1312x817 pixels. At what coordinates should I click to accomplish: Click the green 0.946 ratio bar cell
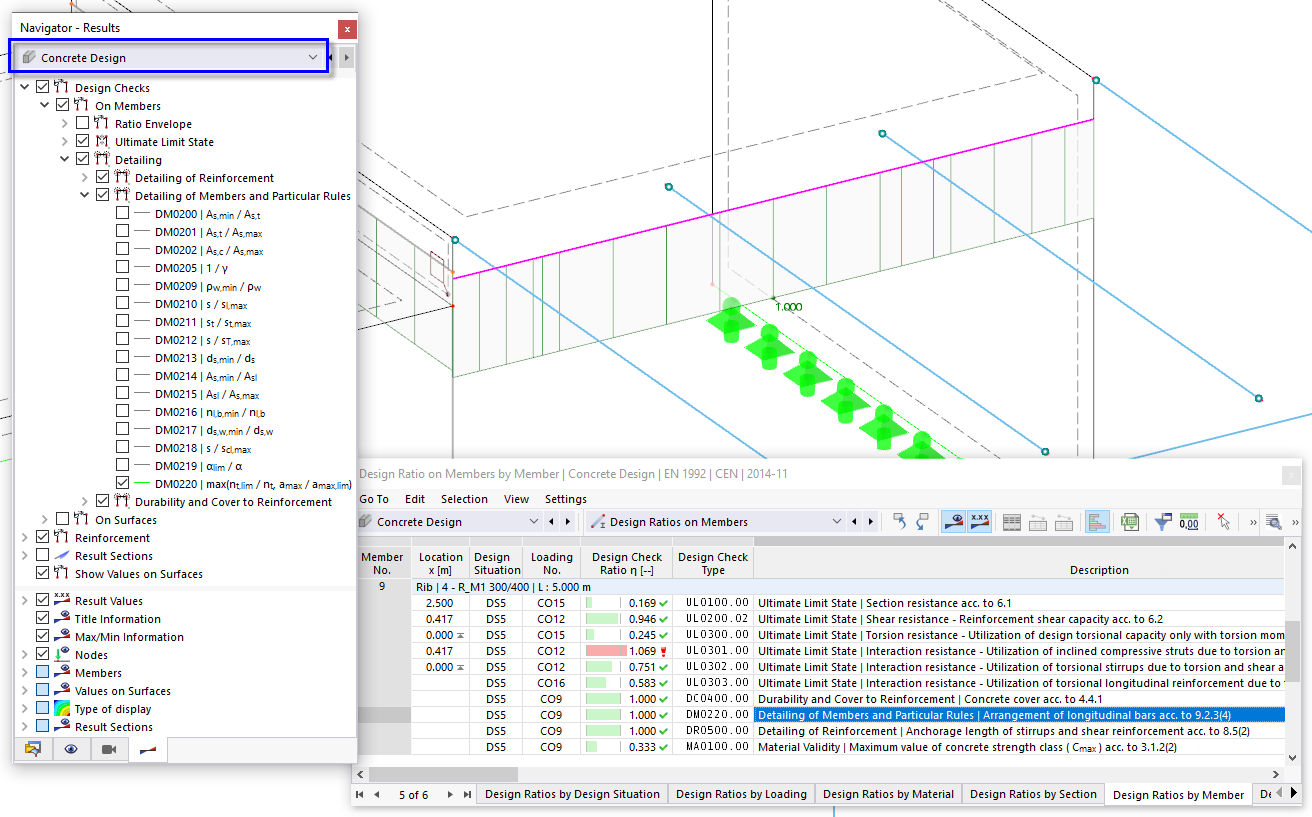tap(626, 619)
